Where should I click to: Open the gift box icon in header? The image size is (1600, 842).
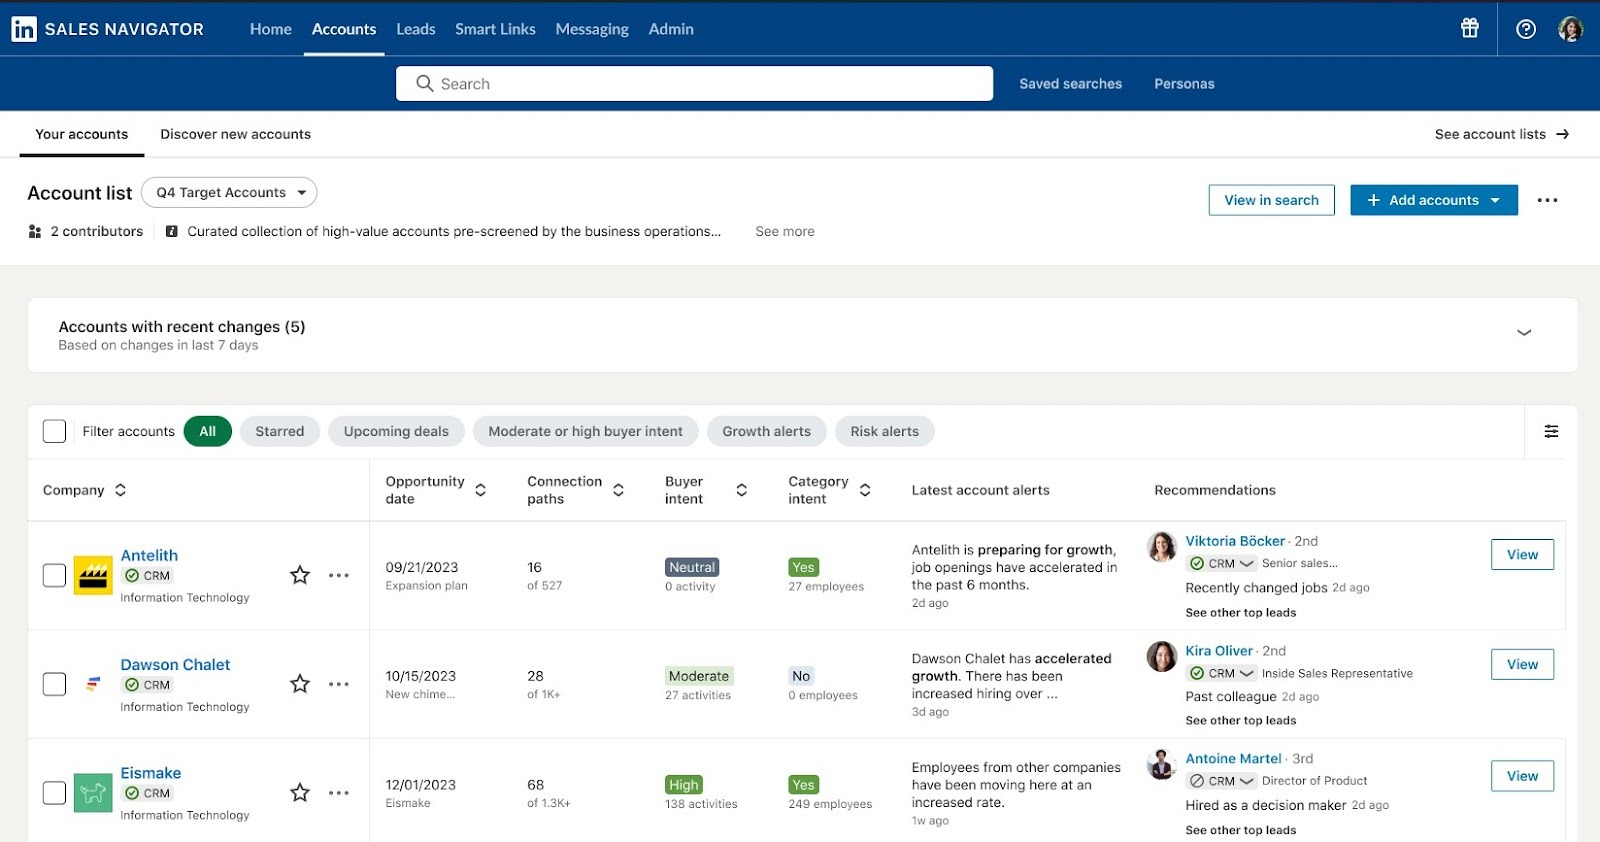1469,28
